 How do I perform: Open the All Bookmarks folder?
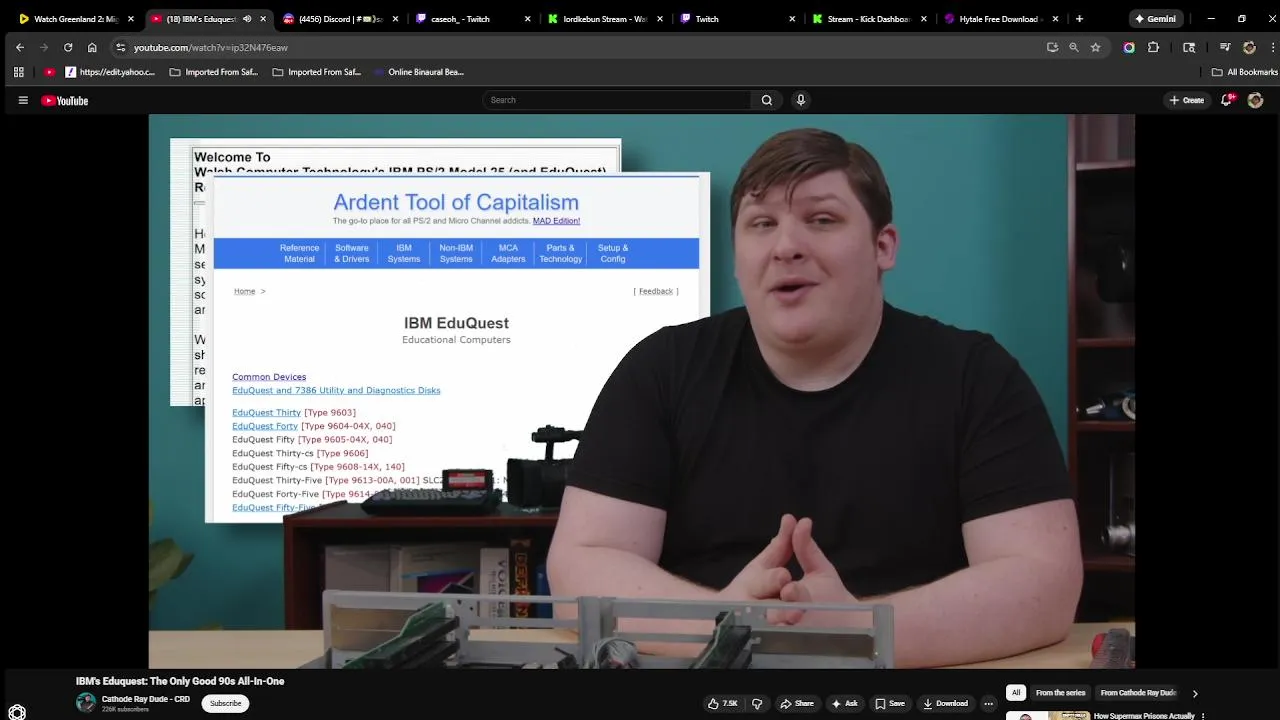(1245, 72)
